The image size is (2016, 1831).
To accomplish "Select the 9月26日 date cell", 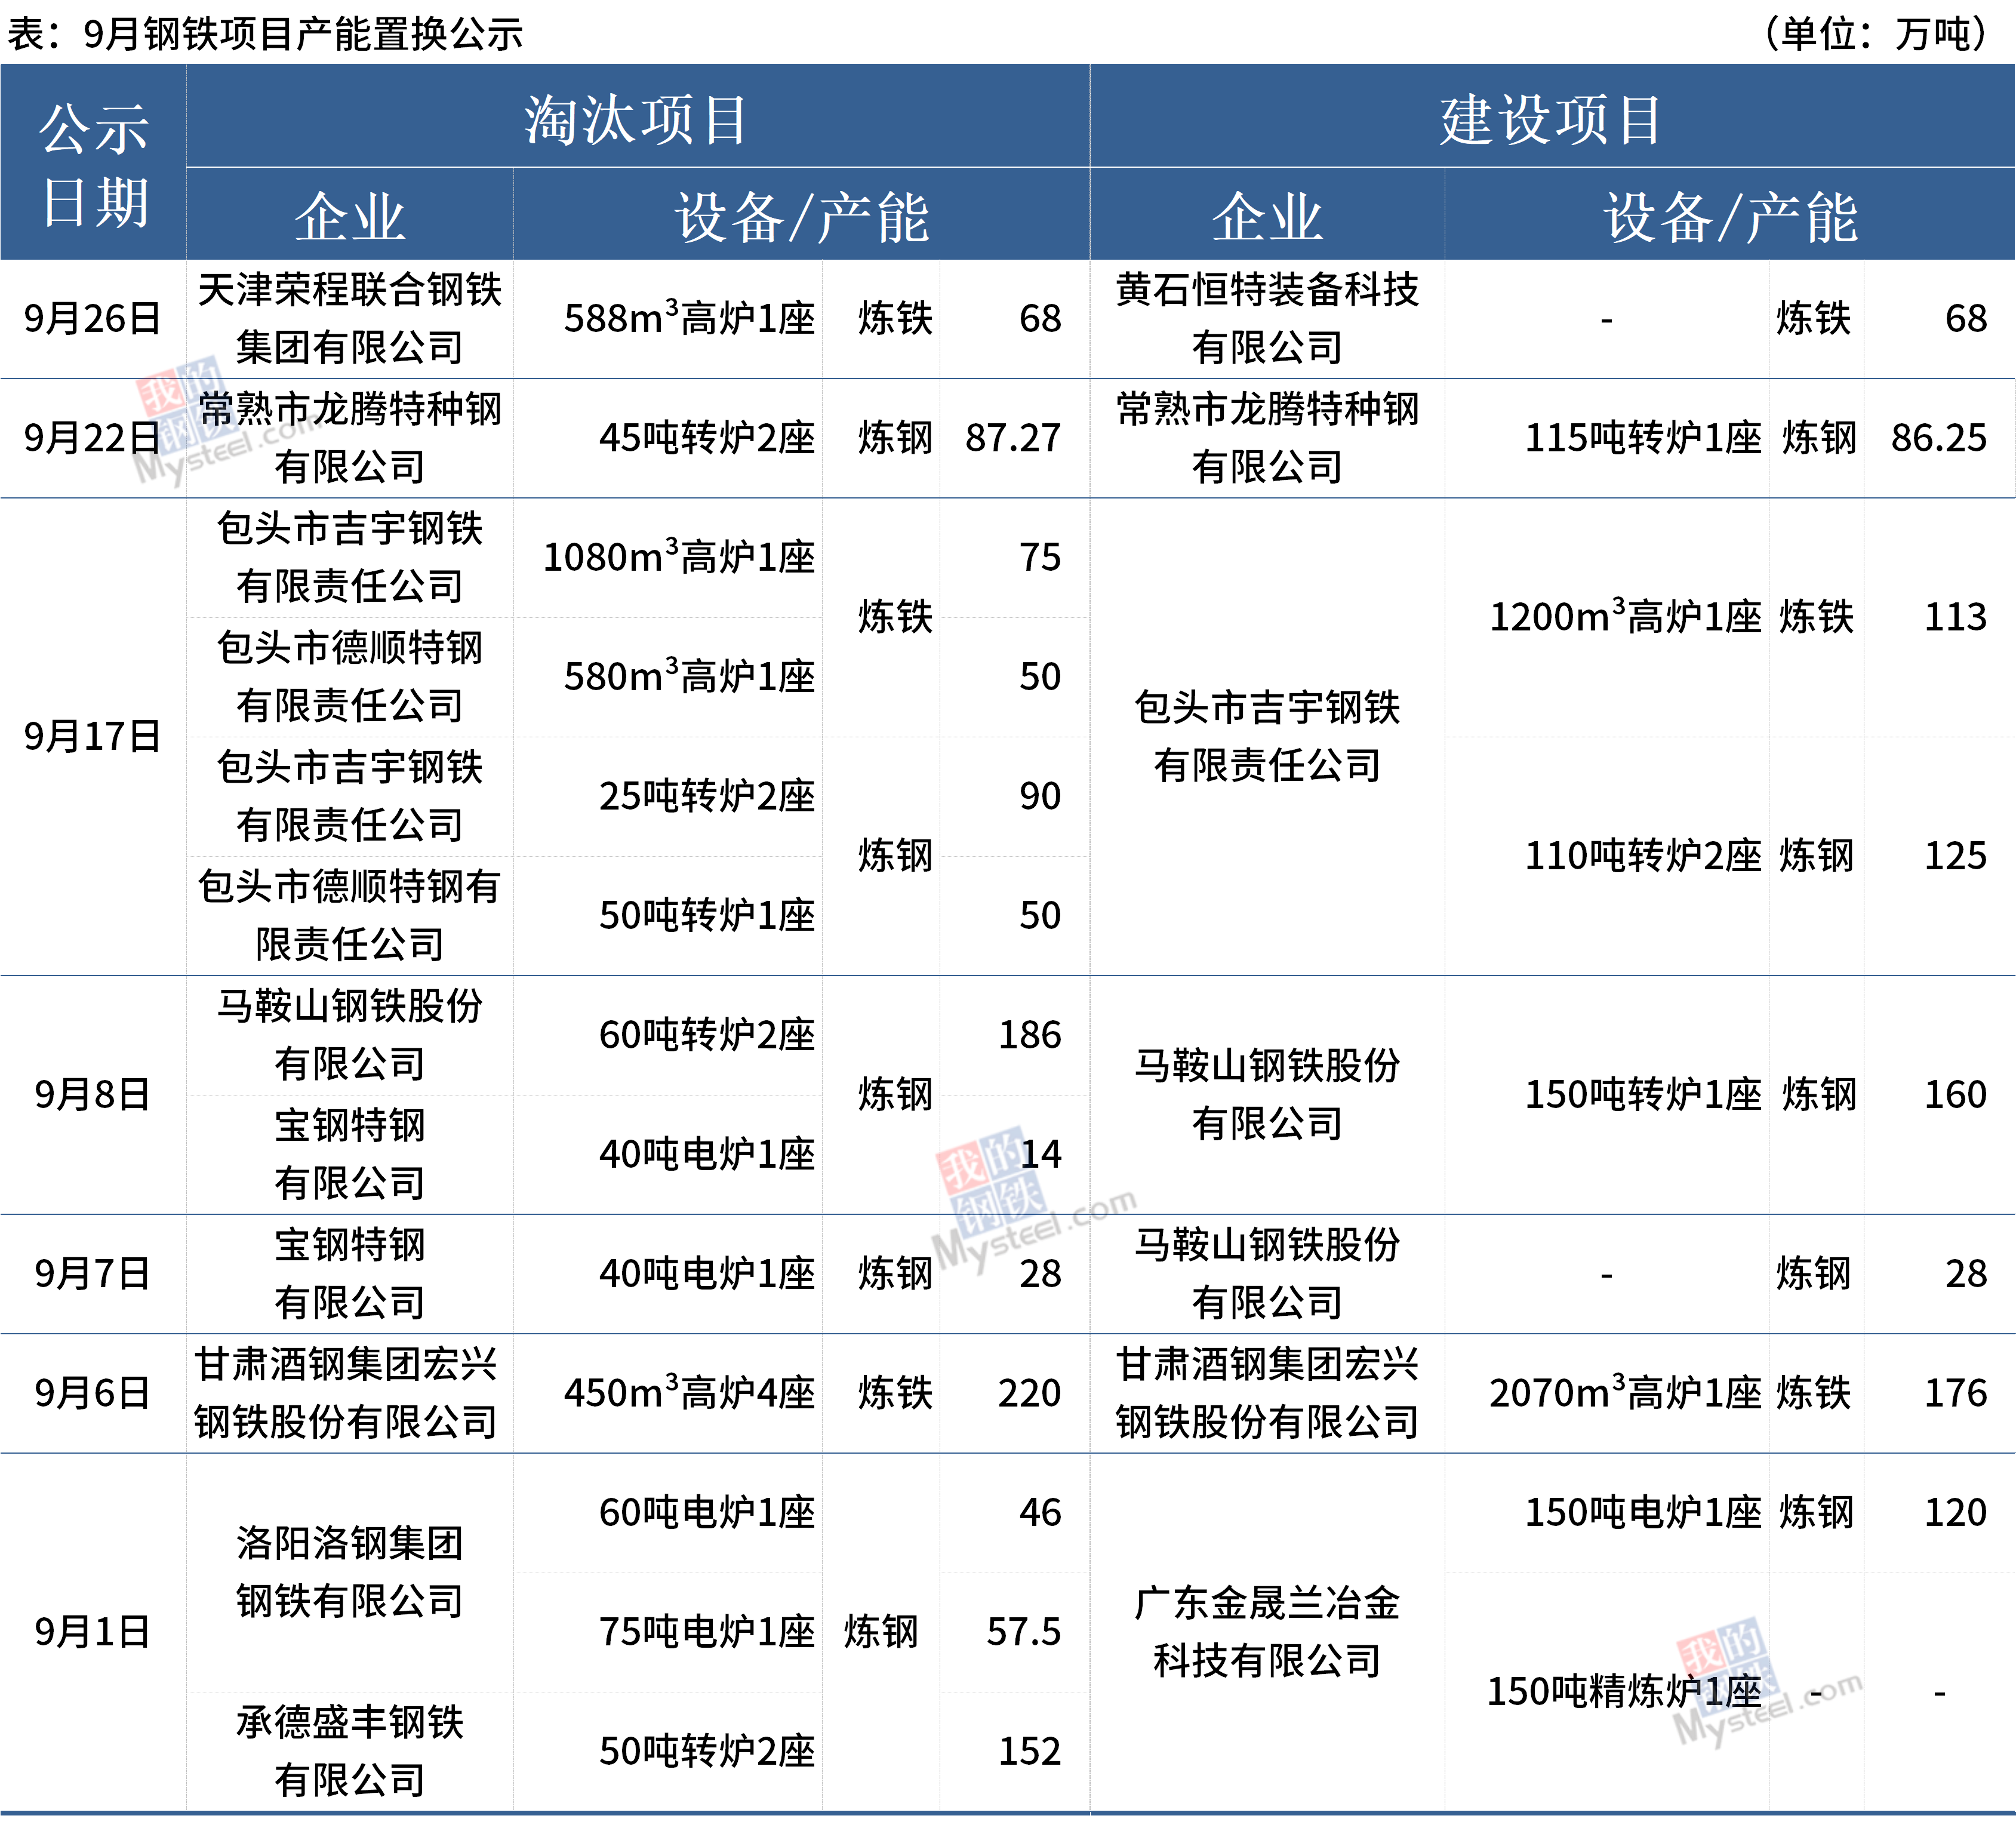I will (92, 319).
